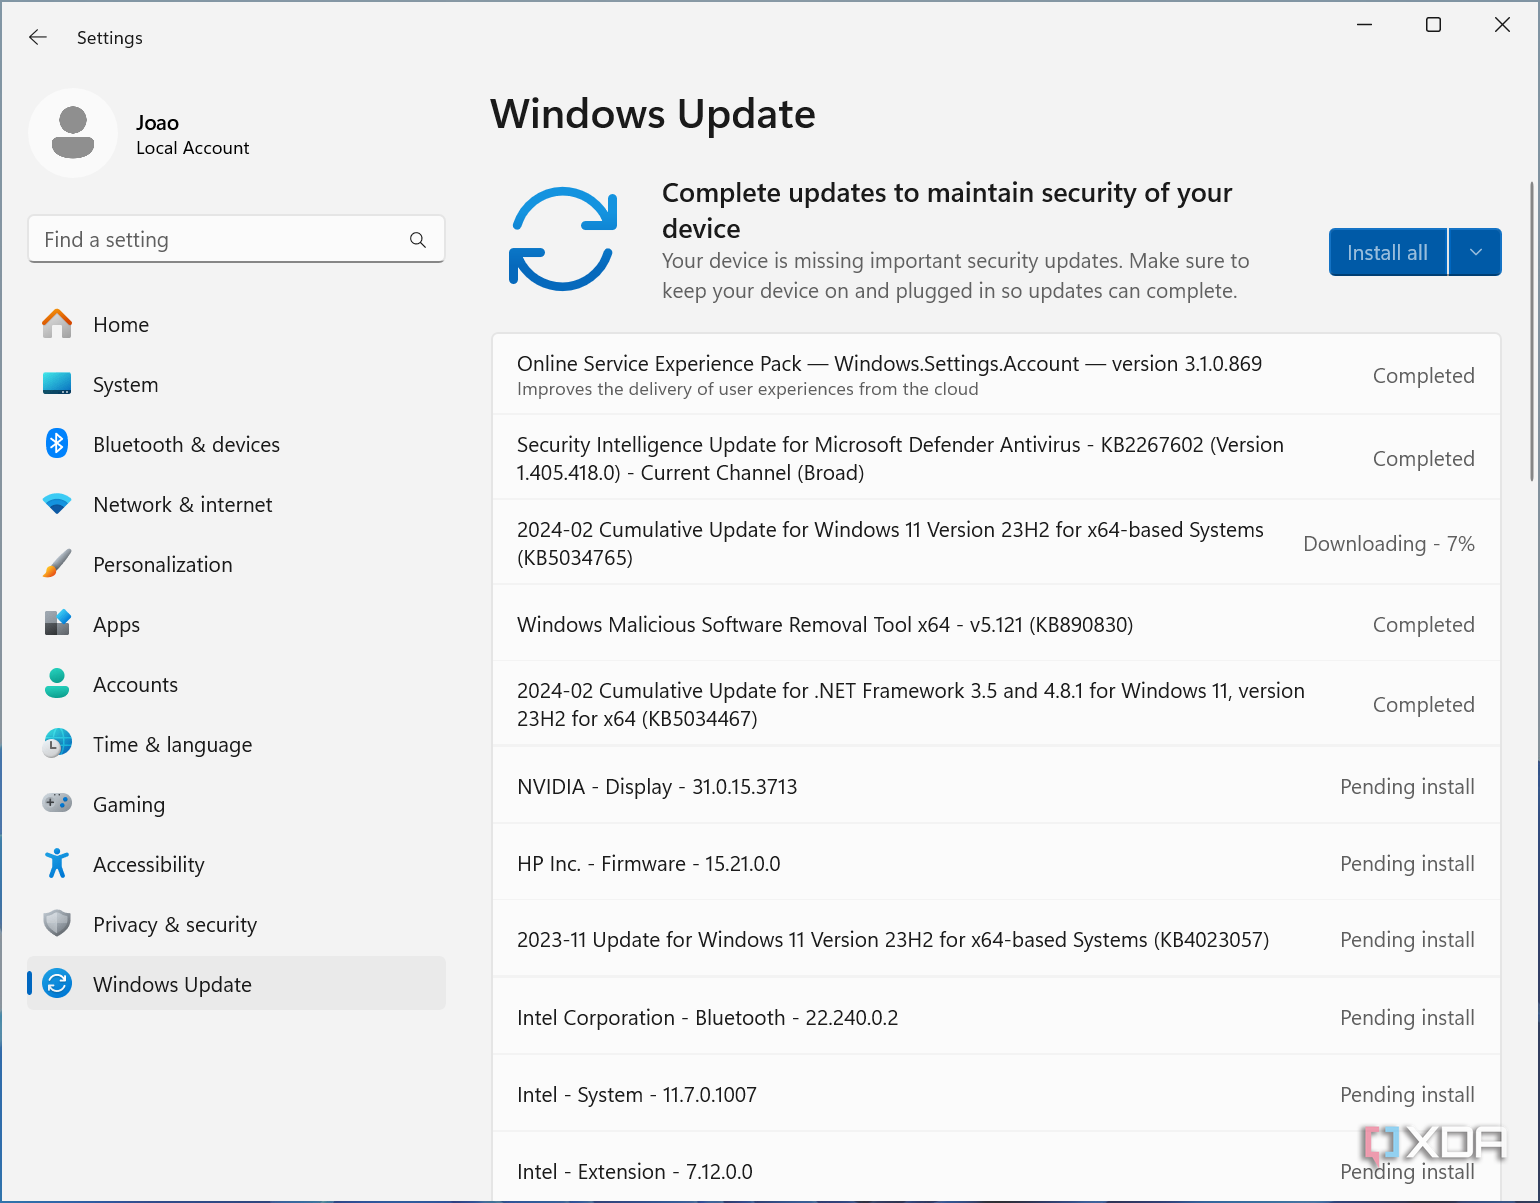Click Intel - Extension - 7.12.0.0 row
Viewport: 1540px width, 1203px height.
pyautogui.click(x=996, y=1168)
